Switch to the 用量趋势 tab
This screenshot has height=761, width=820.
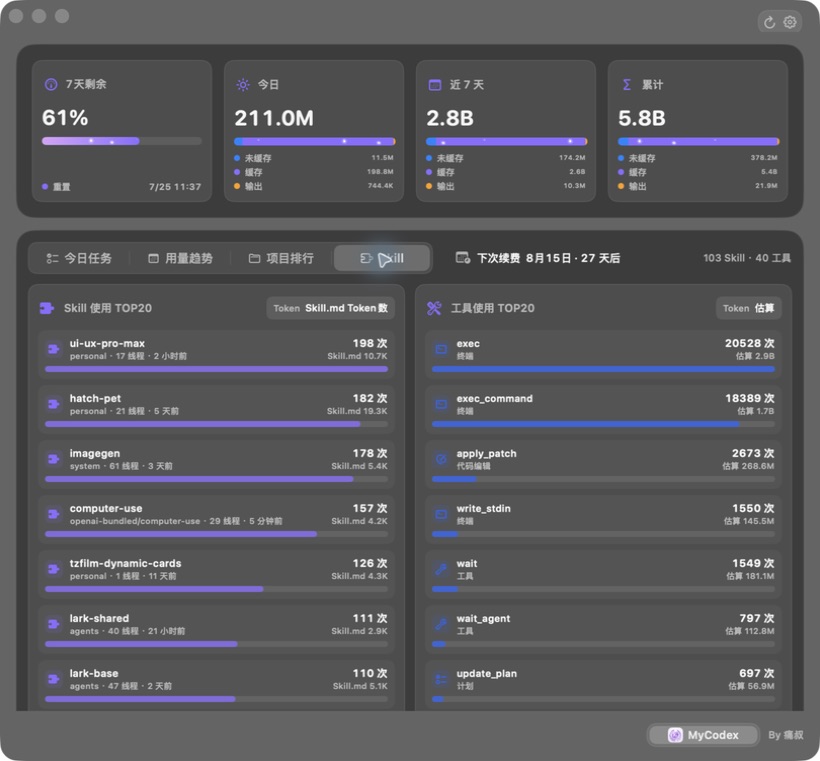tap(180, 258)
